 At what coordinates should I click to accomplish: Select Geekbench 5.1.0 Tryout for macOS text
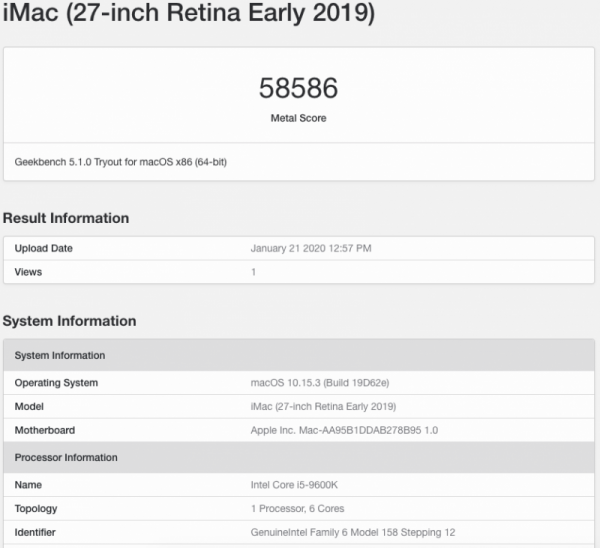pyautogui.click(x=121, y=162)
